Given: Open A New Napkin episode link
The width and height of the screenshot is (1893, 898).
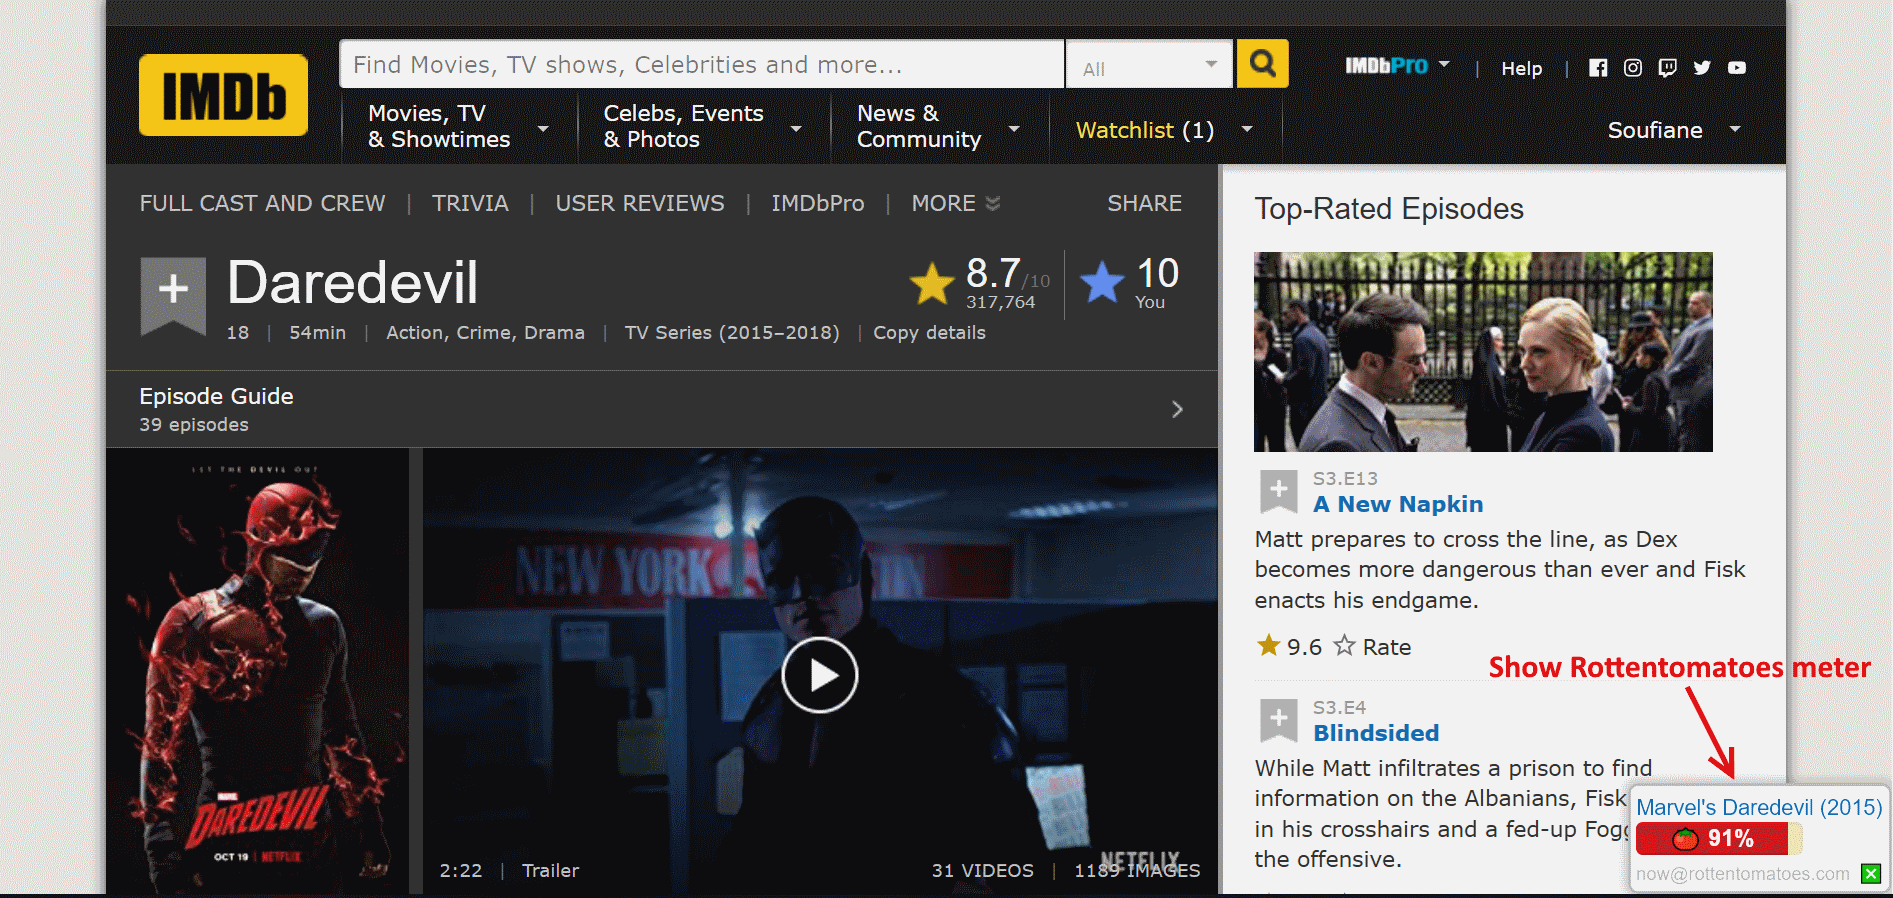Looking at the screenshot, I should pos(1398,504).
